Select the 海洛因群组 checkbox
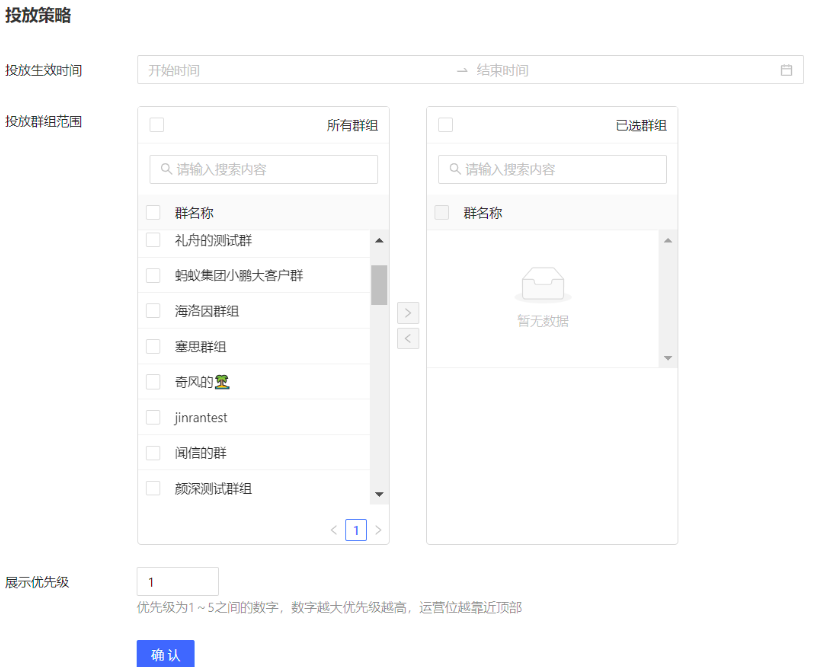The width and height of the screenshot is (813, 667). 153,311
